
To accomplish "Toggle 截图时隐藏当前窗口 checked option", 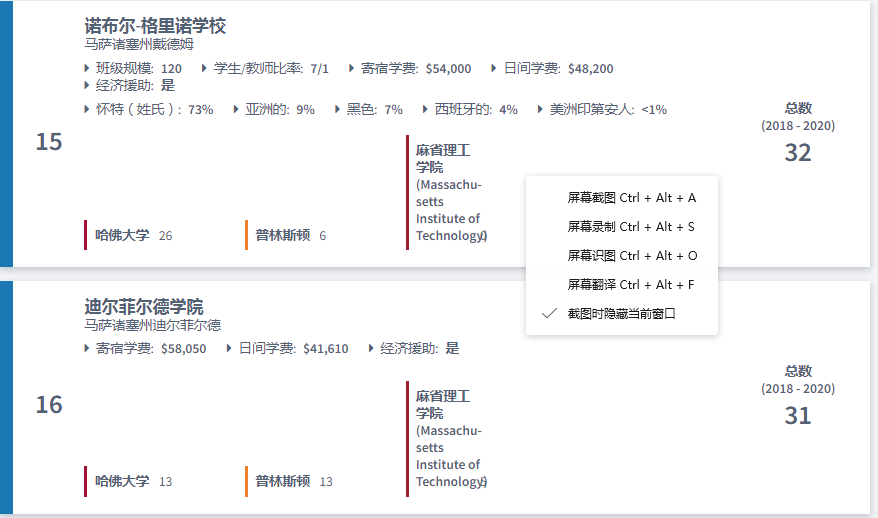I will coord(622,313).
